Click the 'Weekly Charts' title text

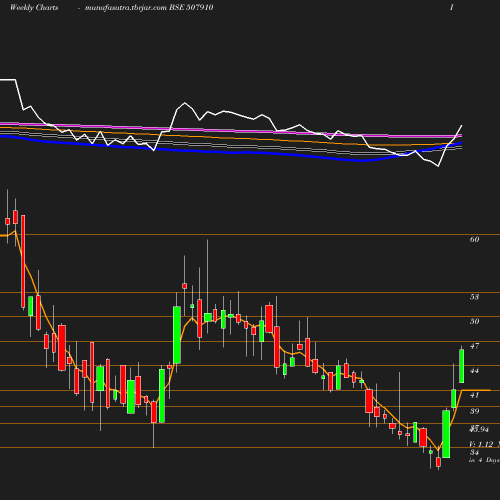34,7
